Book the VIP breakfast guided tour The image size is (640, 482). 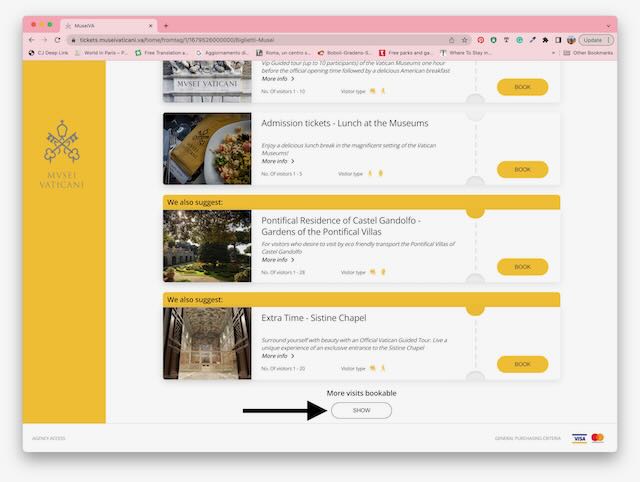point(522,87)
